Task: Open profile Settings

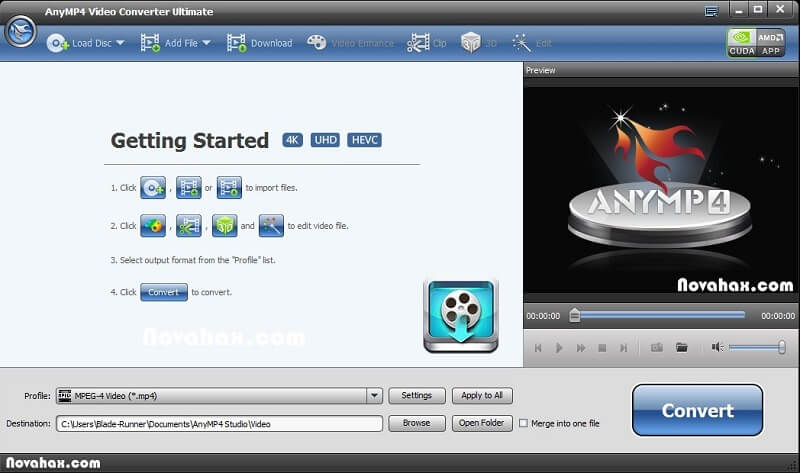Action: pos(417,395)
